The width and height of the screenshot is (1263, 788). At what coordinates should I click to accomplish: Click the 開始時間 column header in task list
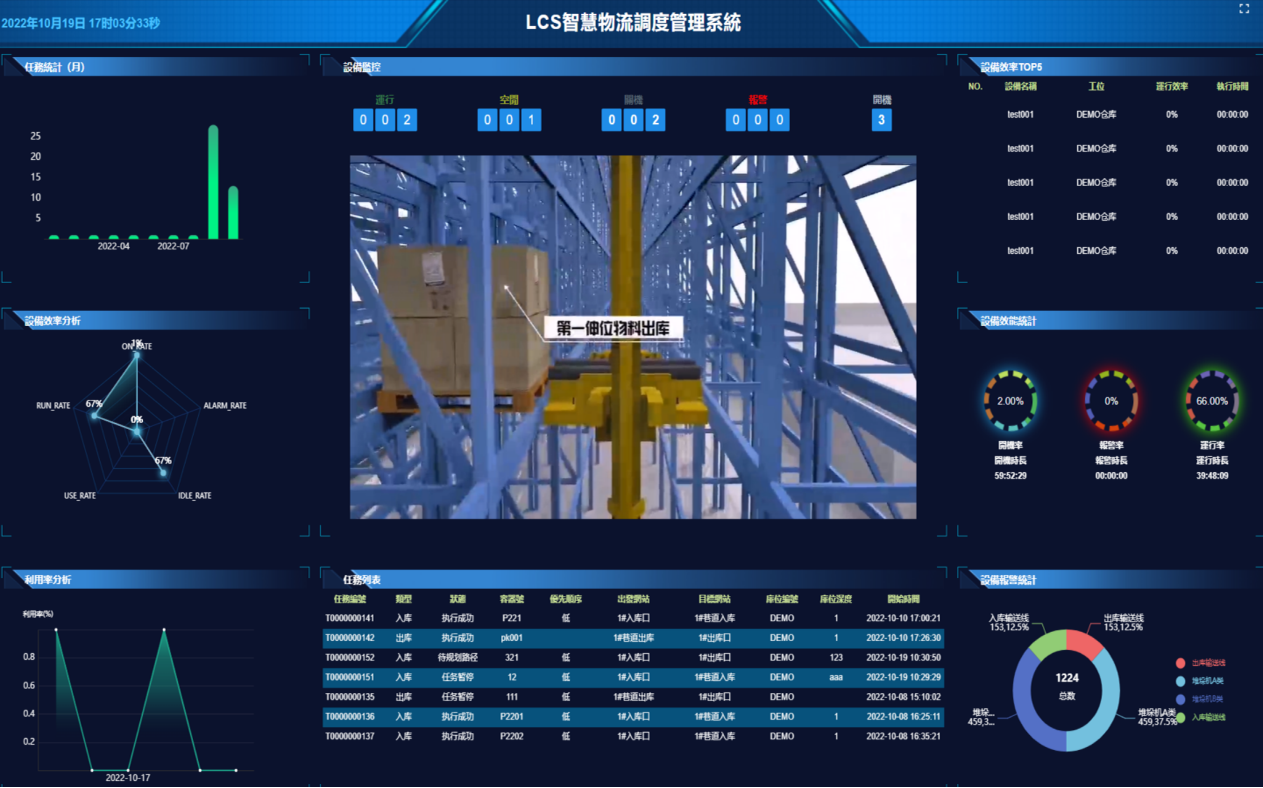click(903, 599)
